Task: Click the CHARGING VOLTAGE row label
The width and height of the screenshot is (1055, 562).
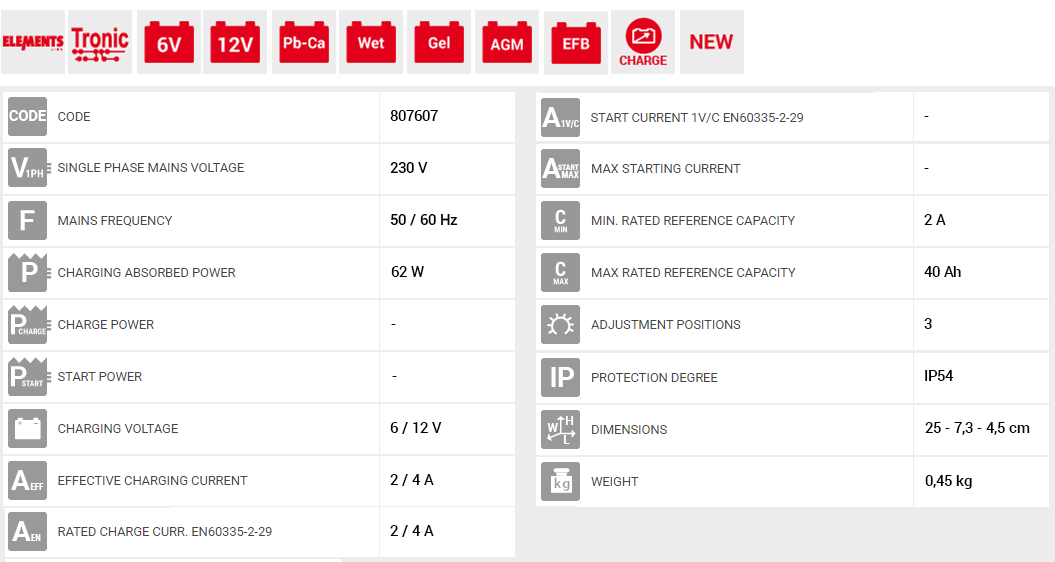Action: pyautogui.click(x=118, y=429)
